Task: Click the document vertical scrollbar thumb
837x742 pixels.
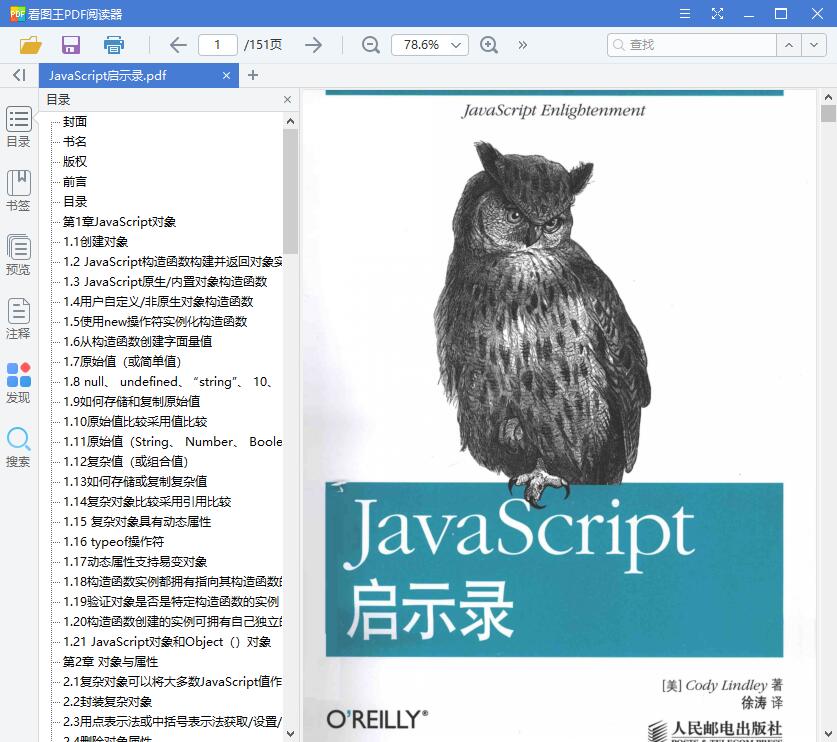Action: tap(828, 114)
